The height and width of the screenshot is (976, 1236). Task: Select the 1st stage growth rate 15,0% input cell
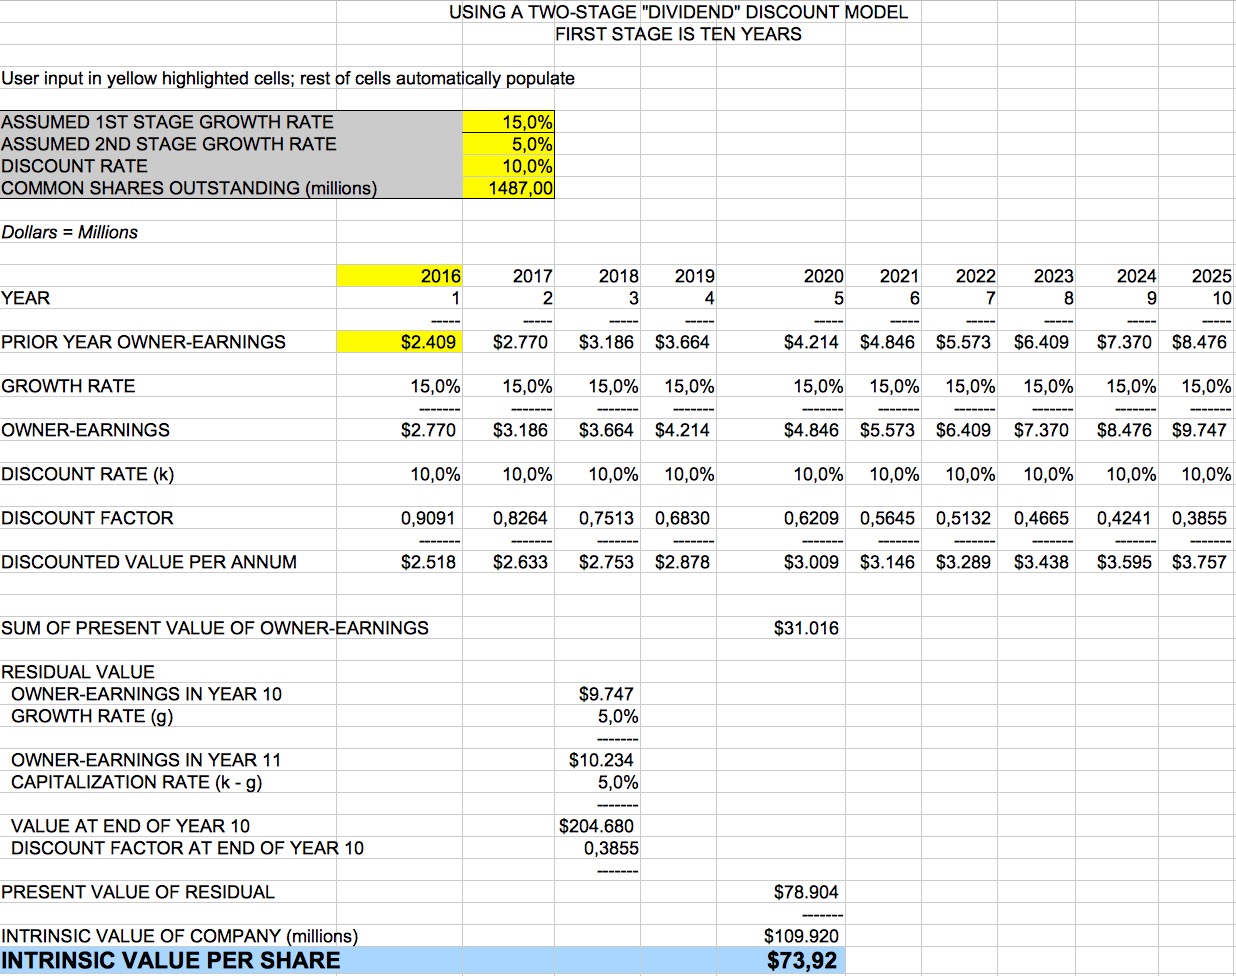pyautogui.click(x=508, y=122)
